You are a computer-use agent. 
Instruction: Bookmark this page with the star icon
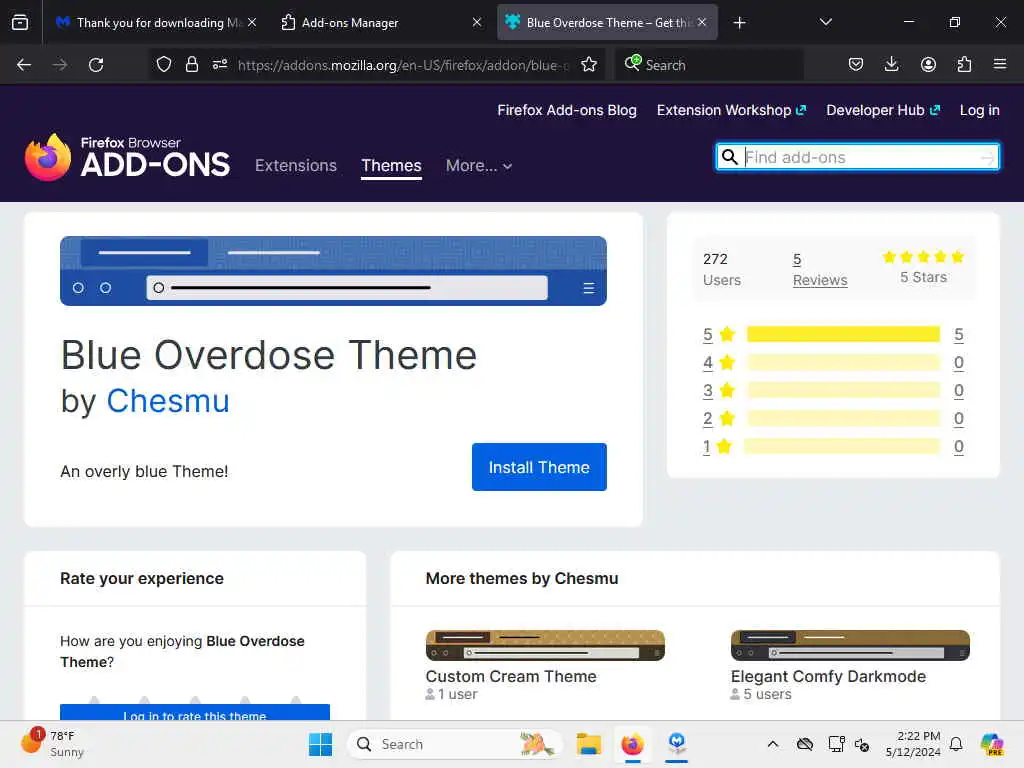(589, 64)
